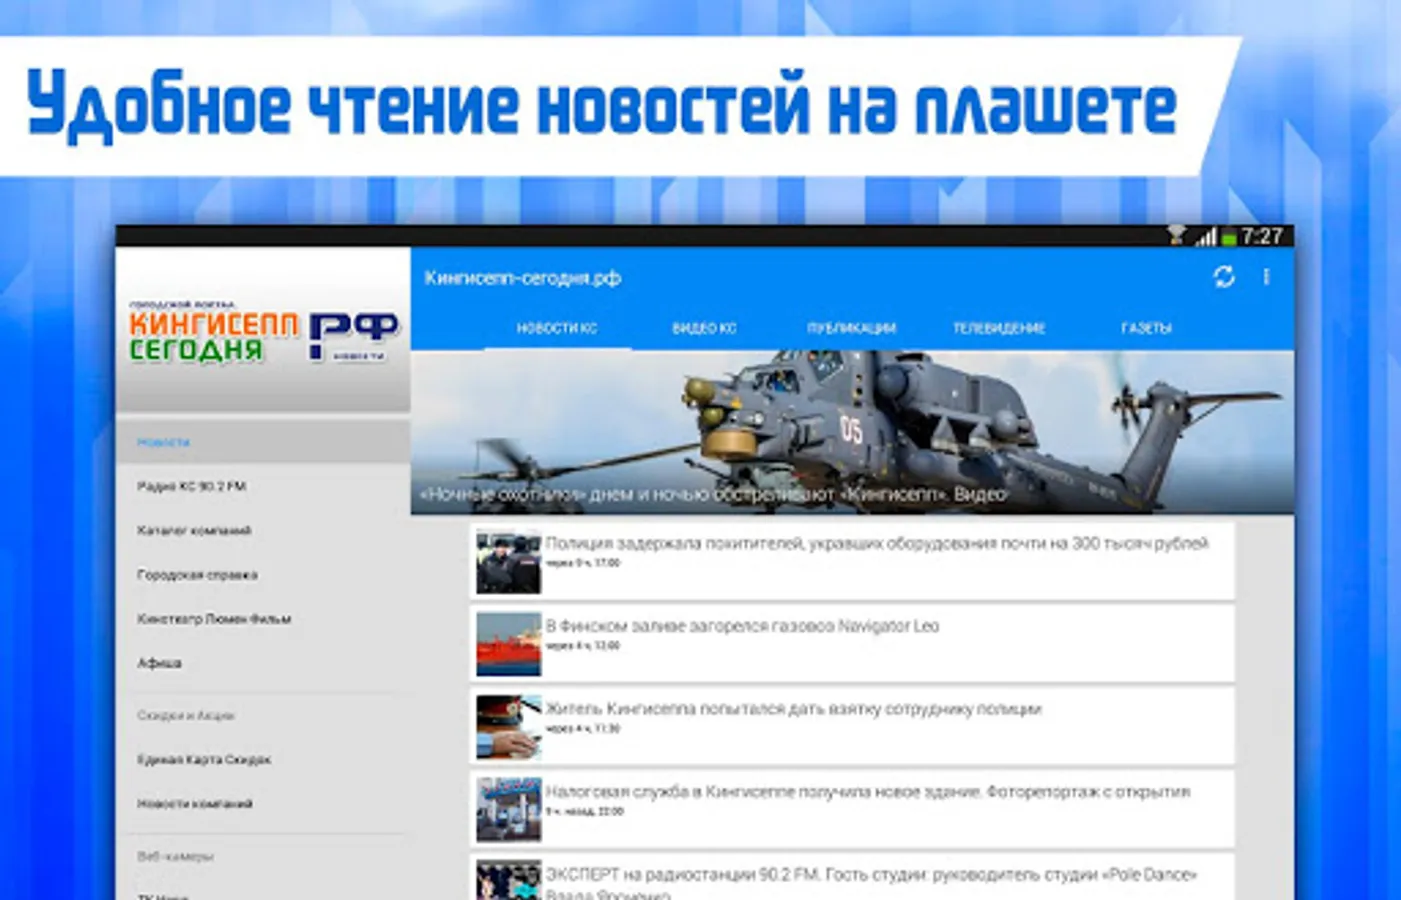Open Кинотеатр Люмен Фильм menu item
Image resolution: width=1401 pixels, height=900 pixels.
[263, 619]
